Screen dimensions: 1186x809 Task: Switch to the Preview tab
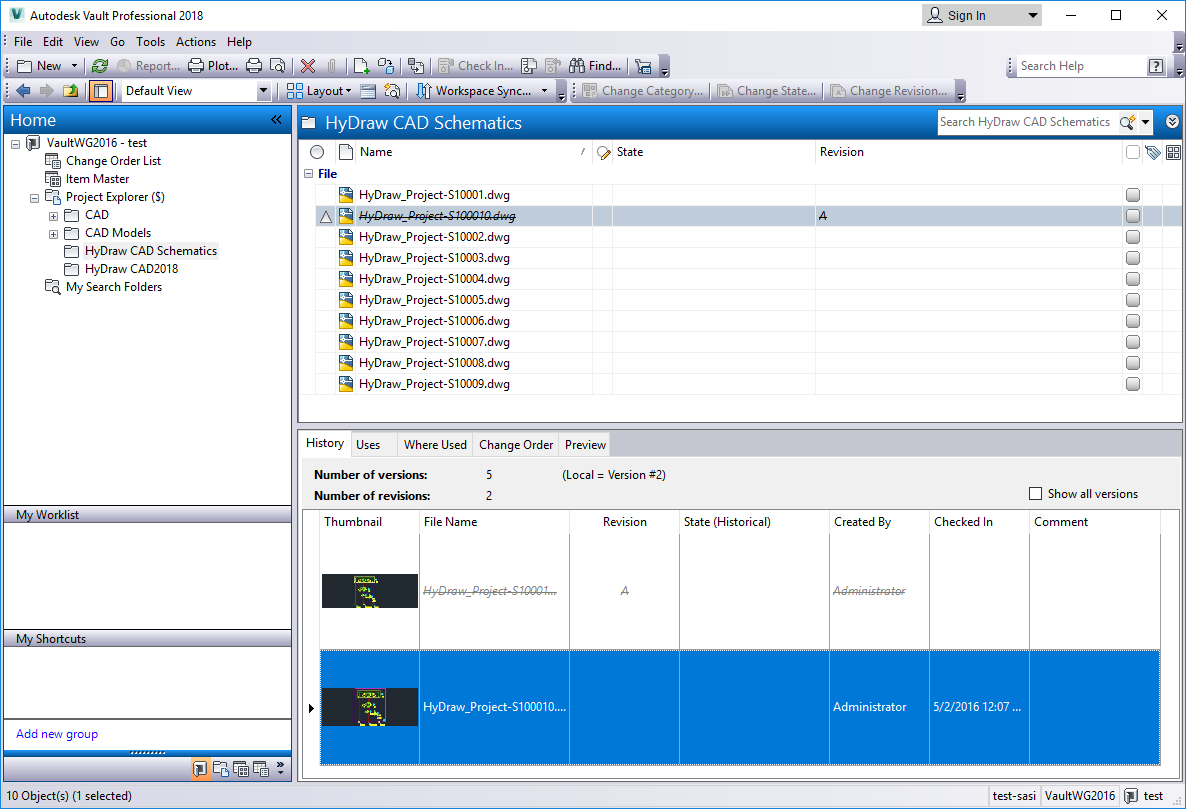coord(584,444)
